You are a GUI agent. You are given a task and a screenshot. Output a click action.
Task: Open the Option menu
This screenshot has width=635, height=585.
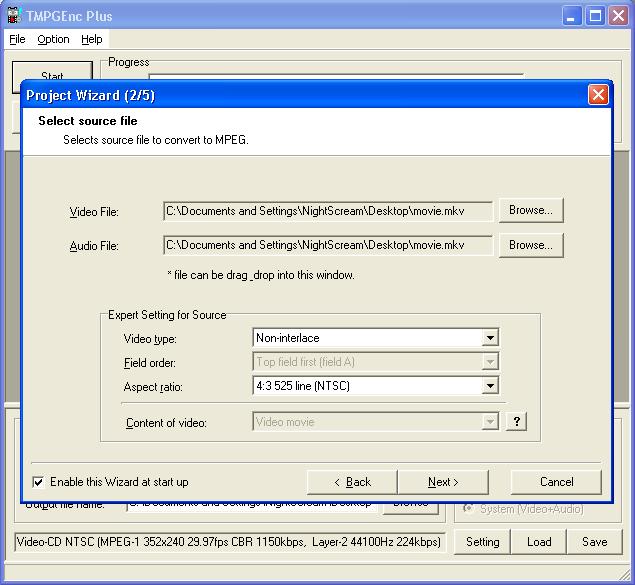pos(53,39)
